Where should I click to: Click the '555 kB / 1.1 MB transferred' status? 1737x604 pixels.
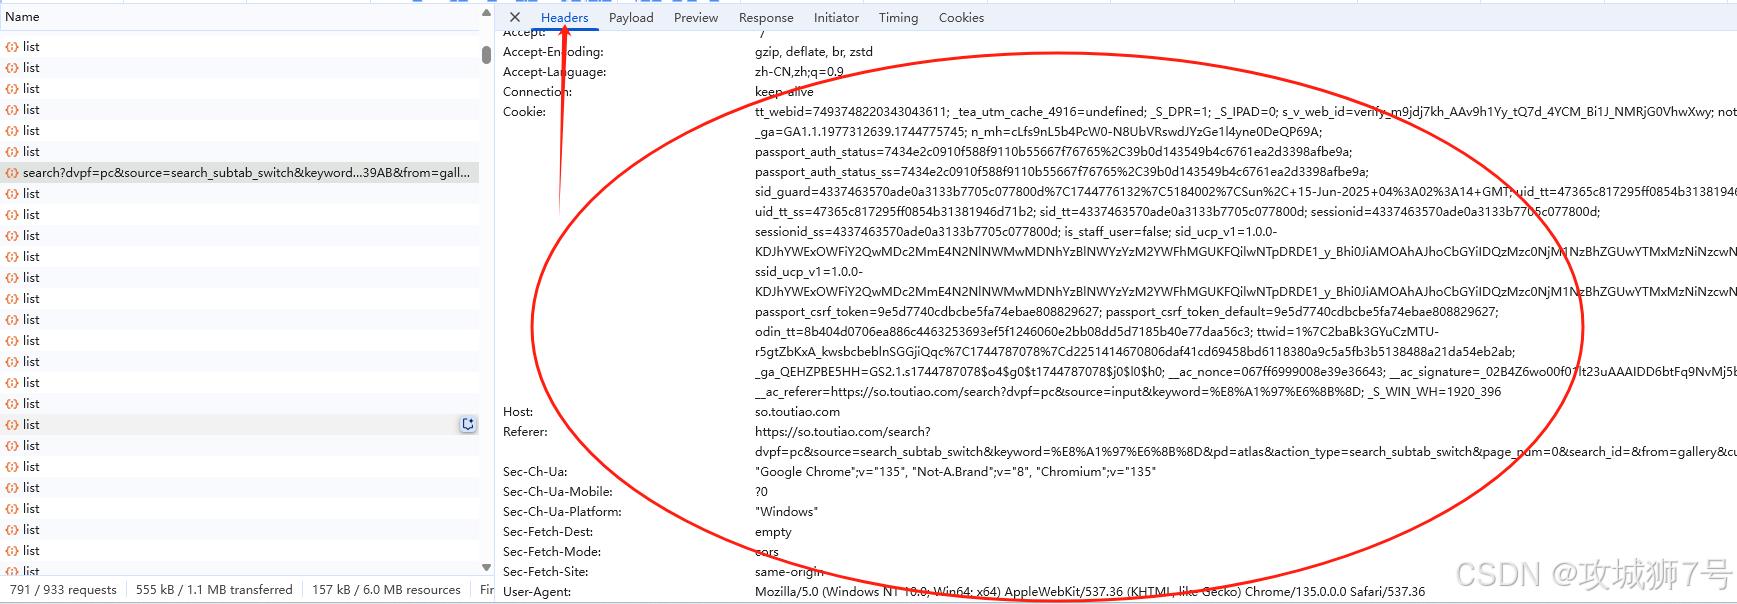pos(214,590)
